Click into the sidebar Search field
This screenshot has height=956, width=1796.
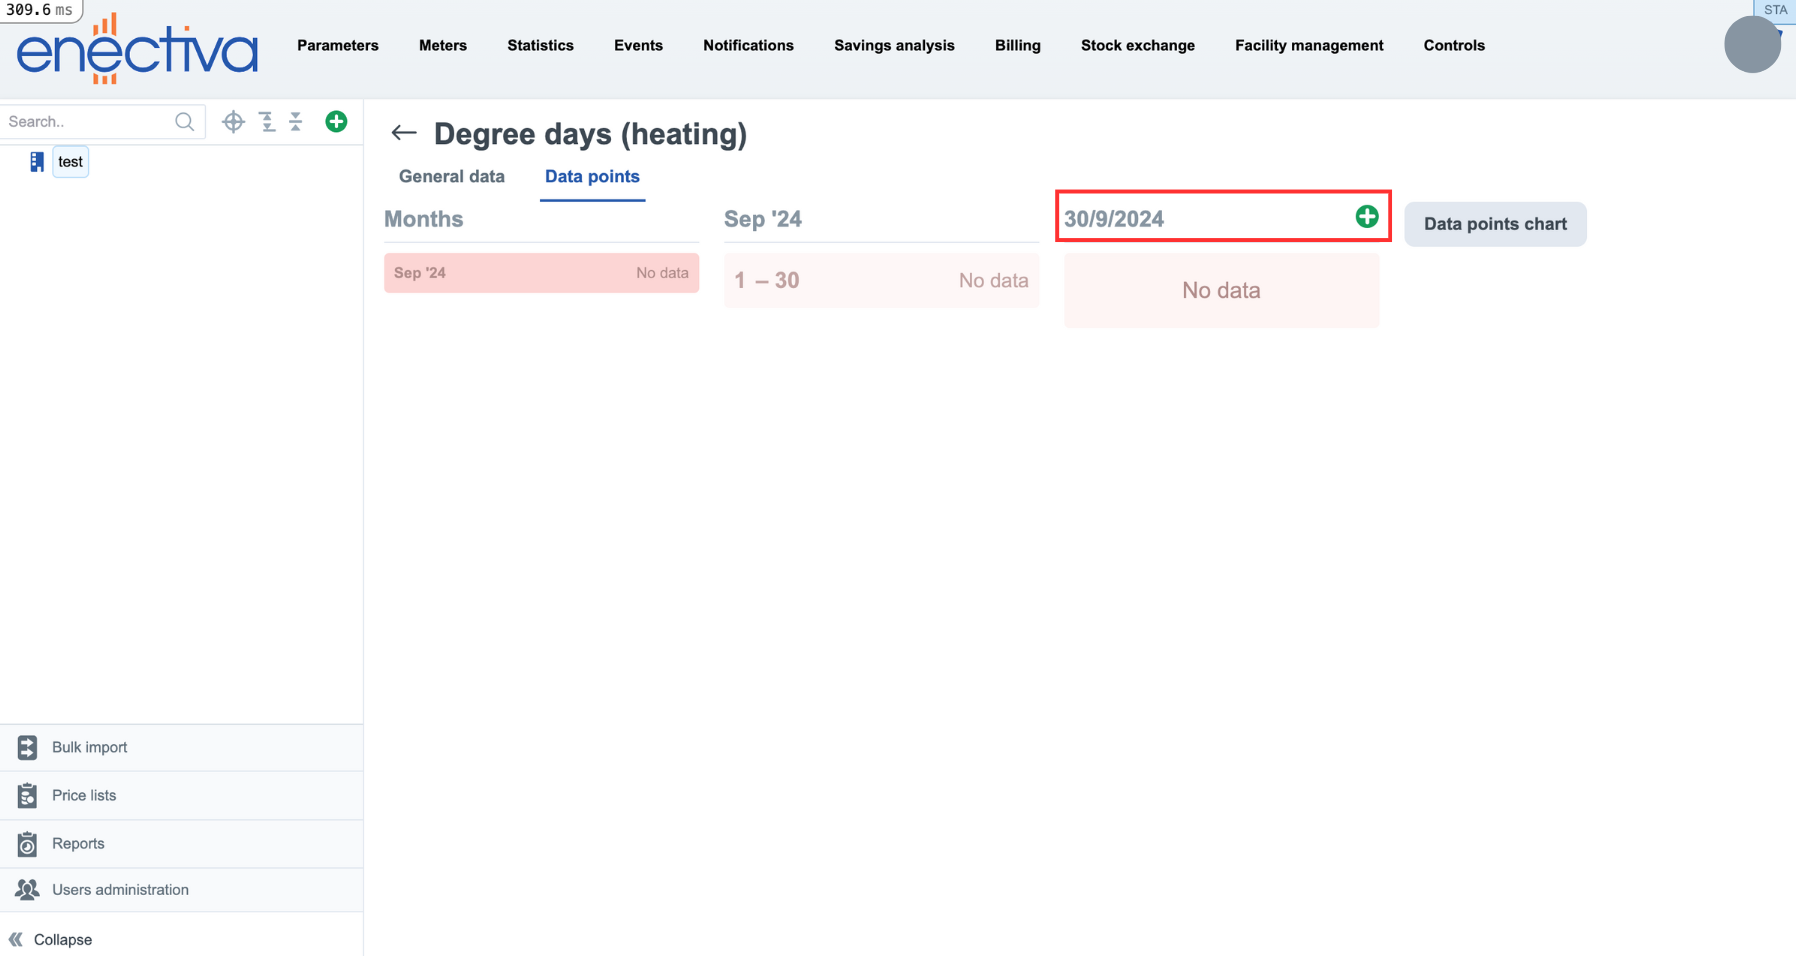pos(88,122)
